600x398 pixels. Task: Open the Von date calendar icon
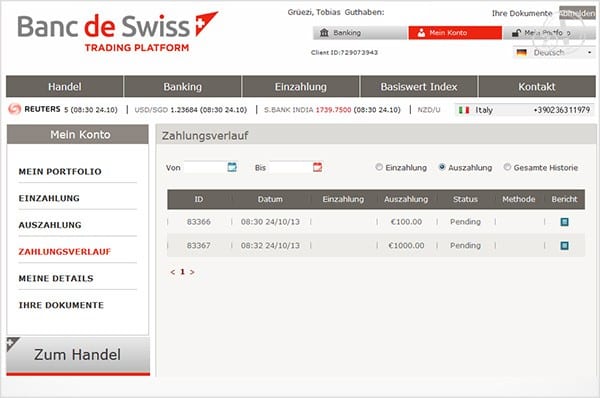tap(232, 167)
